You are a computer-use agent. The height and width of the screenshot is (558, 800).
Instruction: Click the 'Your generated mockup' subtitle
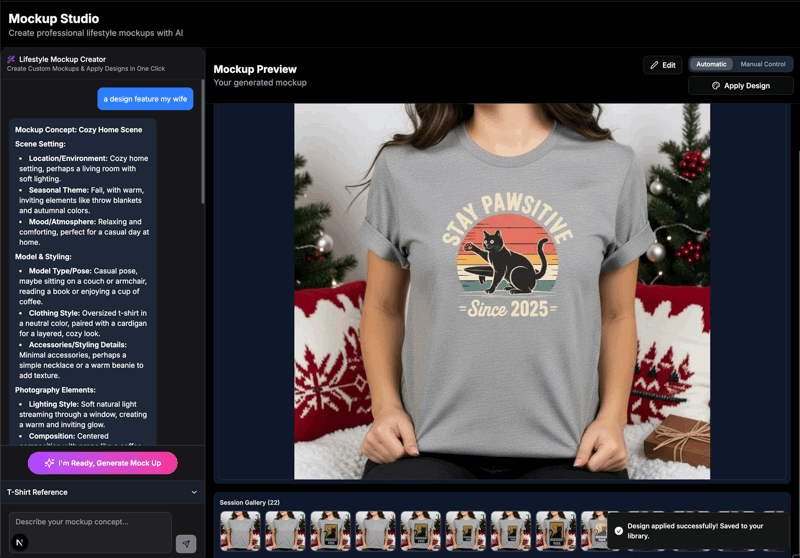pyautogui.click(x=260, y=83)
